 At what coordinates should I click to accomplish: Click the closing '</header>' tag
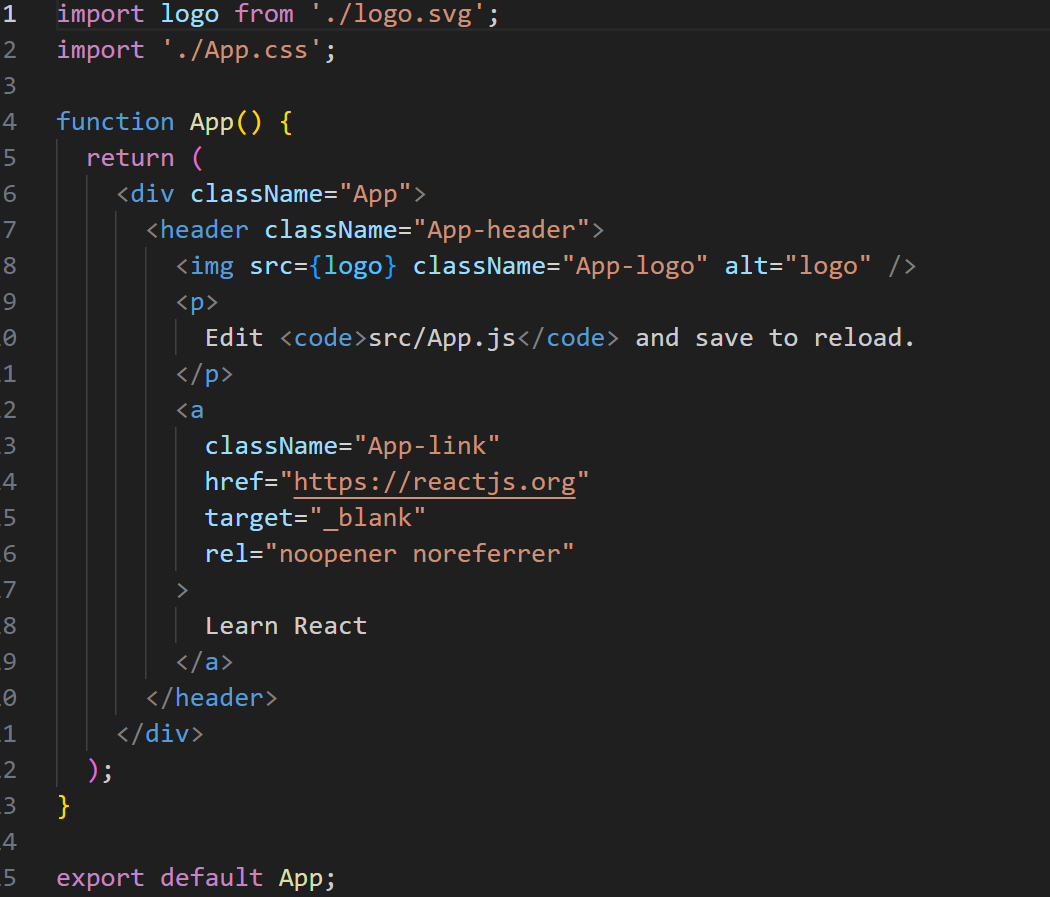point(212,698)
